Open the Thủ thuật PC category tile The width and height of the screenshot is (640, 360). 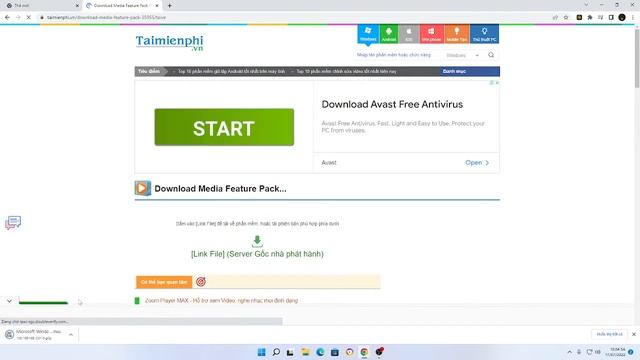click(x=484, y=34)
